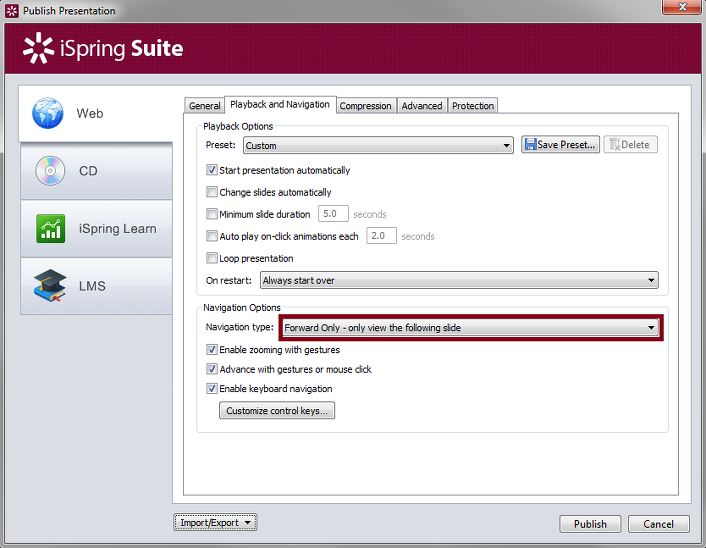This screenshot has width=706, height=548.
Task: Expand the On restart dropdown
Action: click(459, 280)
